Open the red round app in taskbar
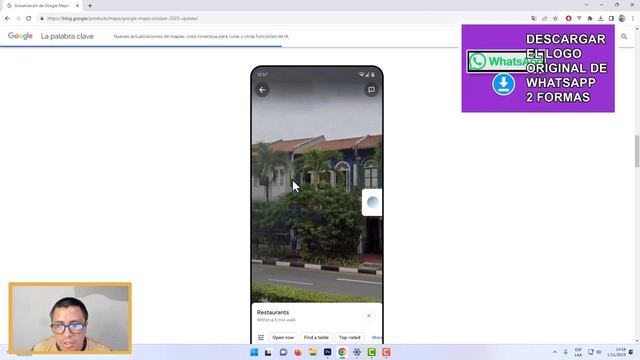This screenshot has height=360, width=640. pos(298,352)
